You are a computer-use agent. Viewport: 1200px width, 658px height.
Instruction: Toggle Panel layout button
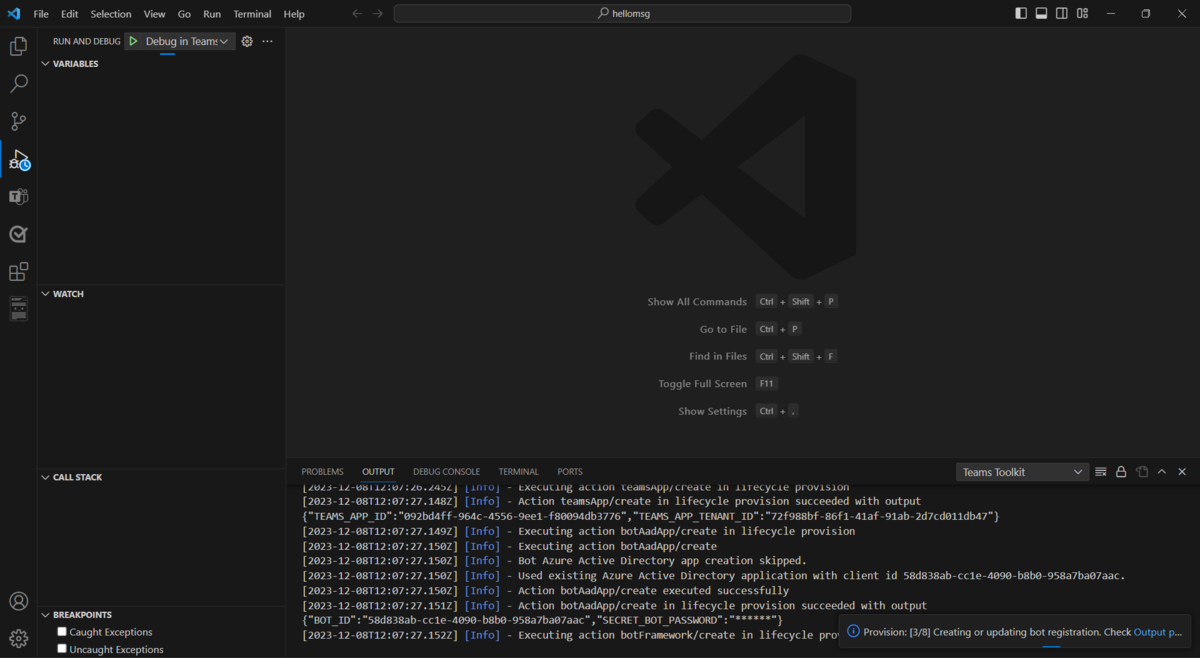(1041, 14)
